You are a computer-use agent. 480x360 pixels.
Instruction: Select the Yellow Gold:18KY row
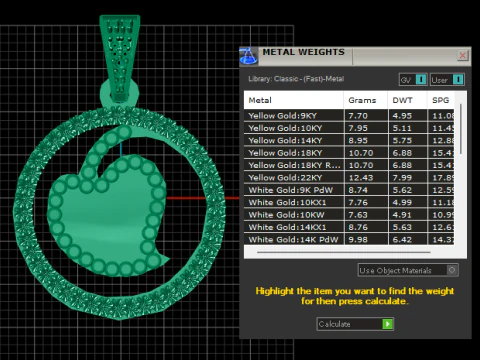349,153
